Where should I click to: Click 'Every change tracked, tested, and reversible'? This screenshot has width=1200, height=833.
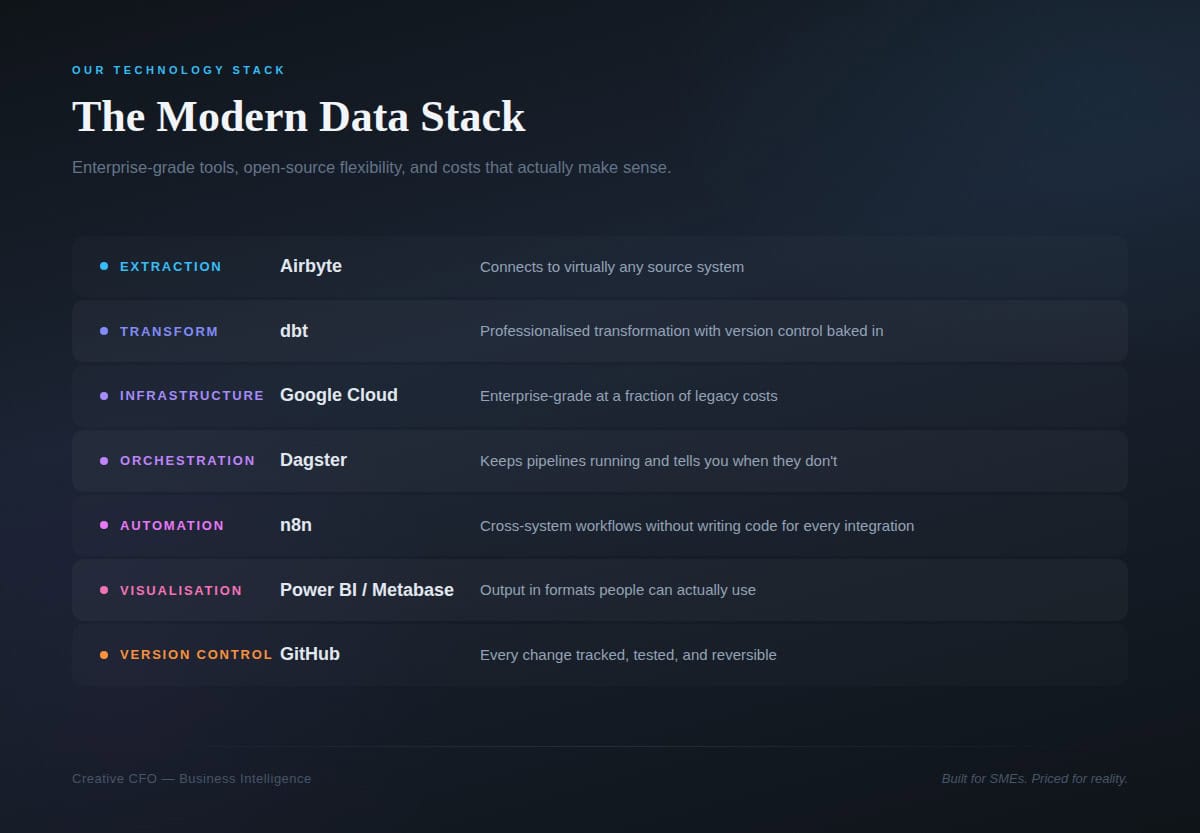coord(628,655)
